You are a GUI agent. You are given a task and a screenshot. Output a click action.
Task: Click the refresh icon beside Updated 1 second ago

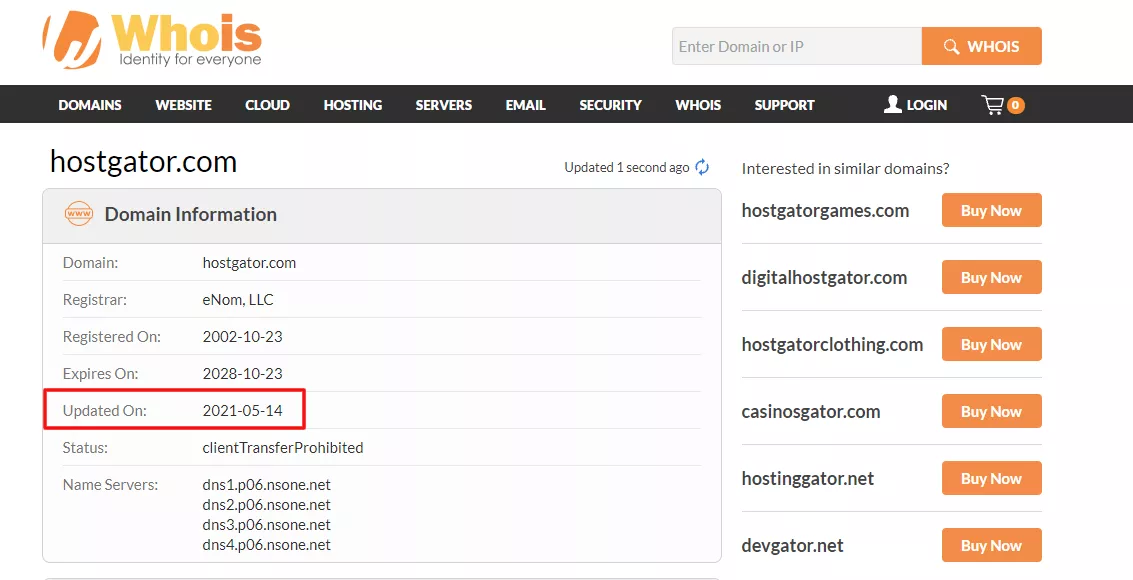coord(702,168)
